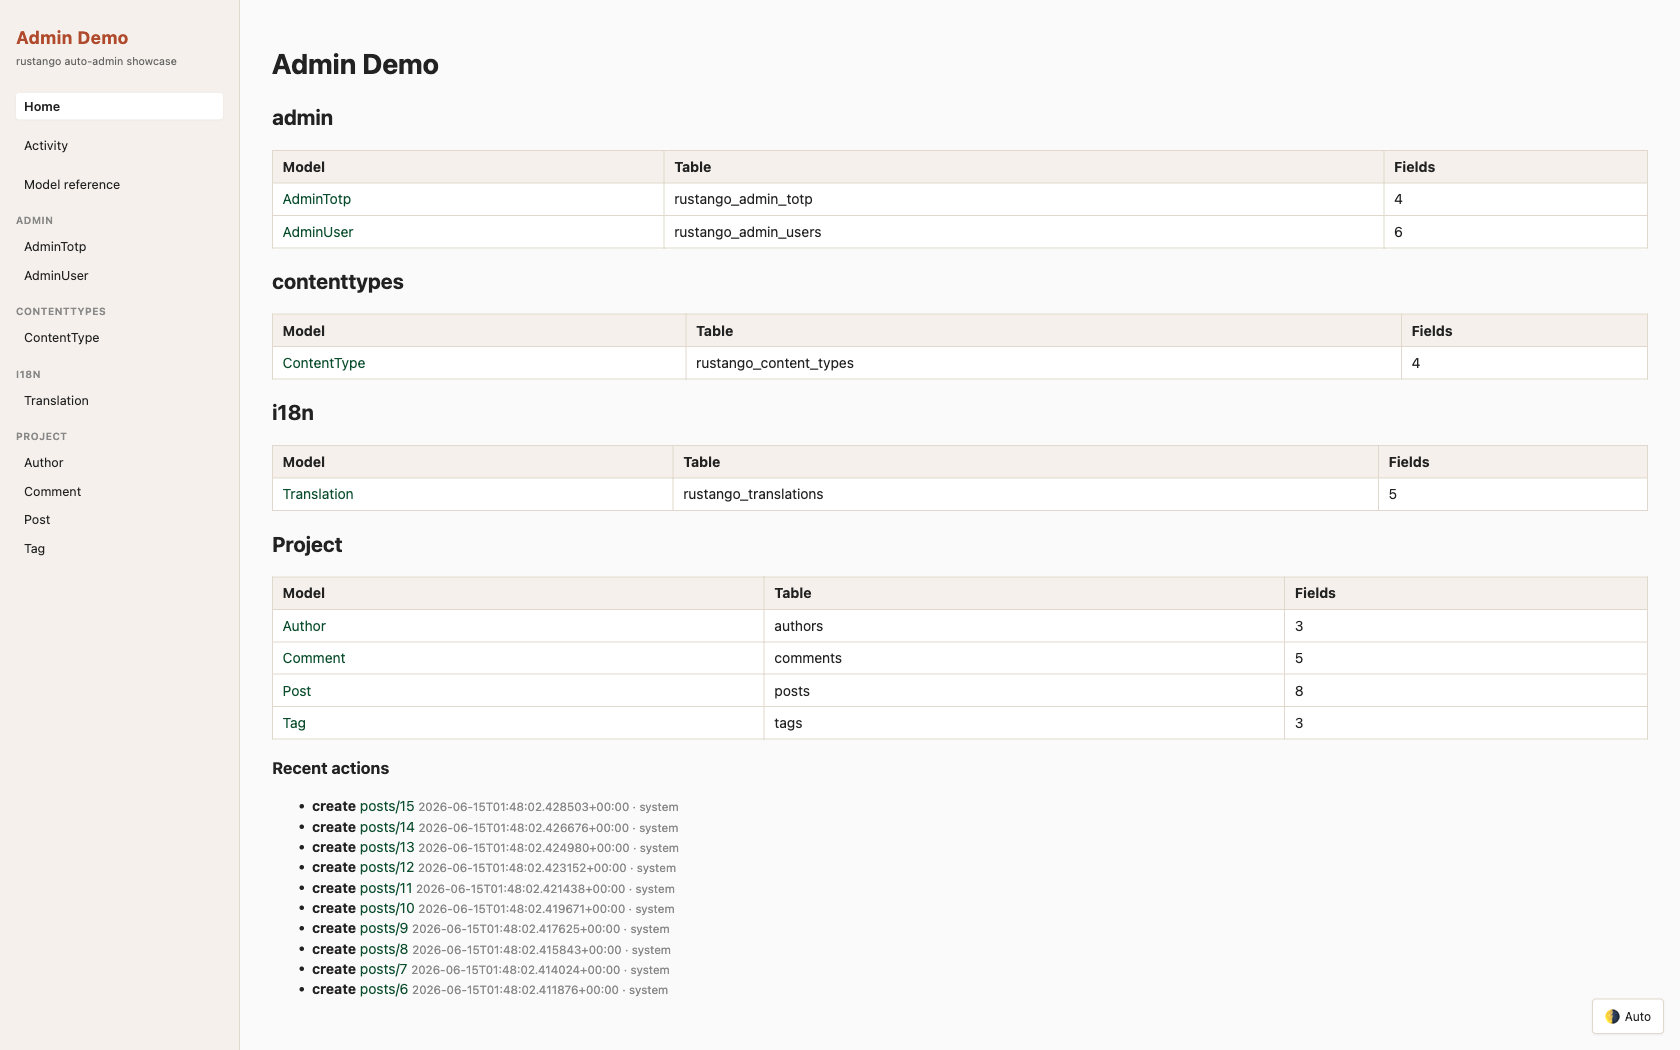1680x1050 pixels.
Task: Open ContentType in the sidebar
Action: tap(119, 337)
